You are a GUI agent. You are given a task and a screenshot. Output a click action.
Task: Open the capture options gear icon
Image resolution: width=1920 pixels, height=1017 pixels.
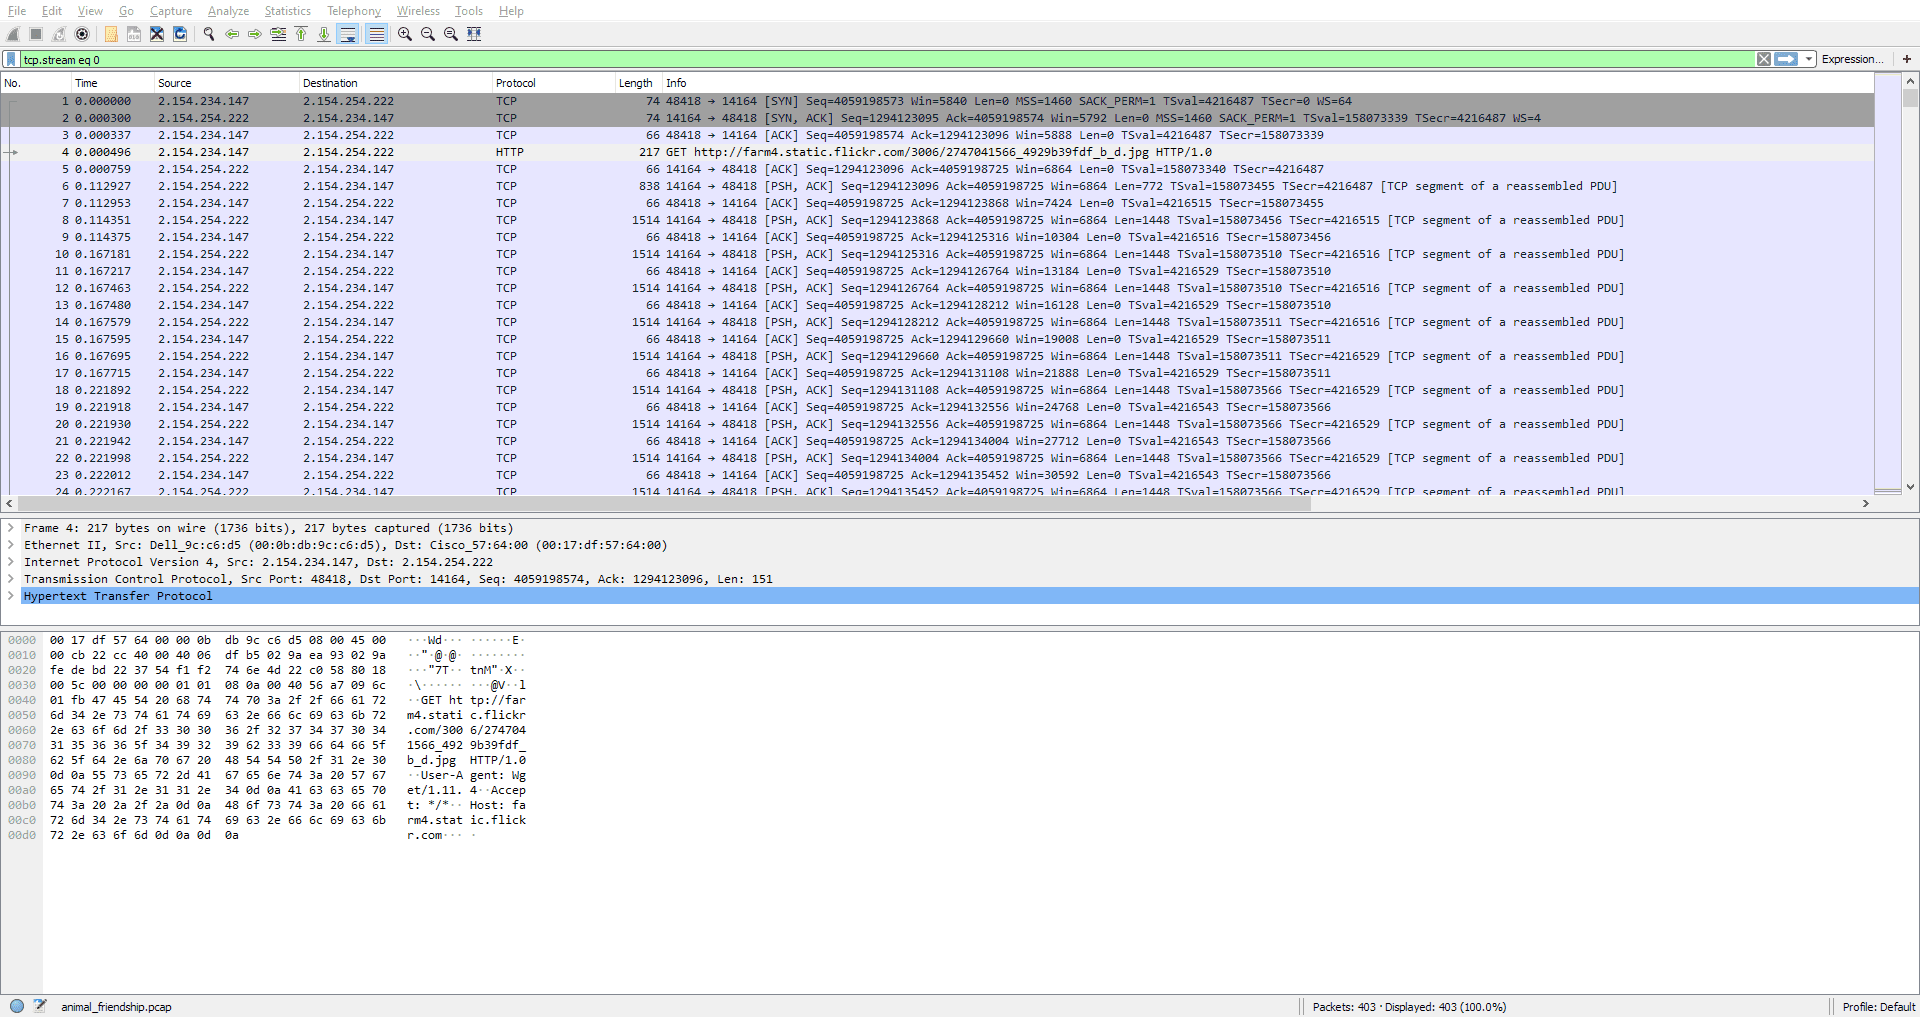82,34
